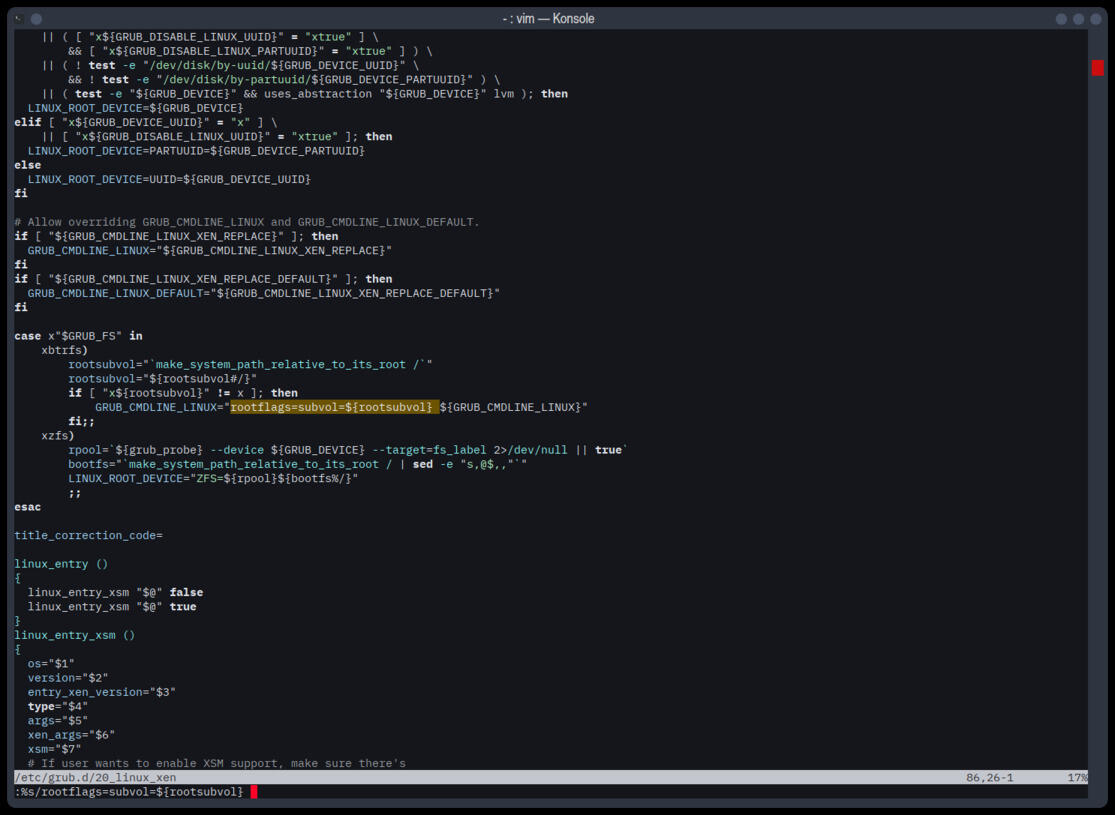Click 'make_system_path_relative_to_its_root /' in rootsubvol line
The height and width of the screenshot is (815, 1115).
point(287,364)
